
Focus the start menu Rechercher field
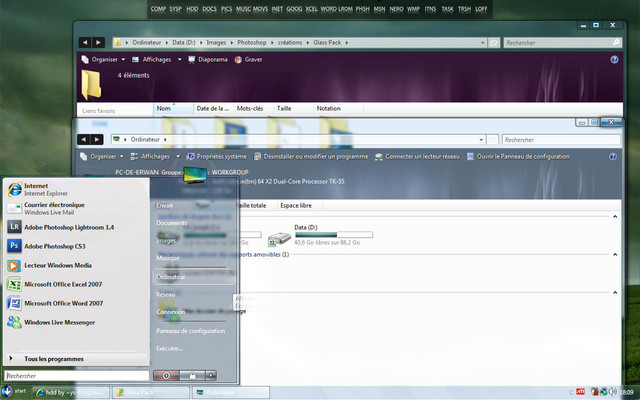point(76,376)
